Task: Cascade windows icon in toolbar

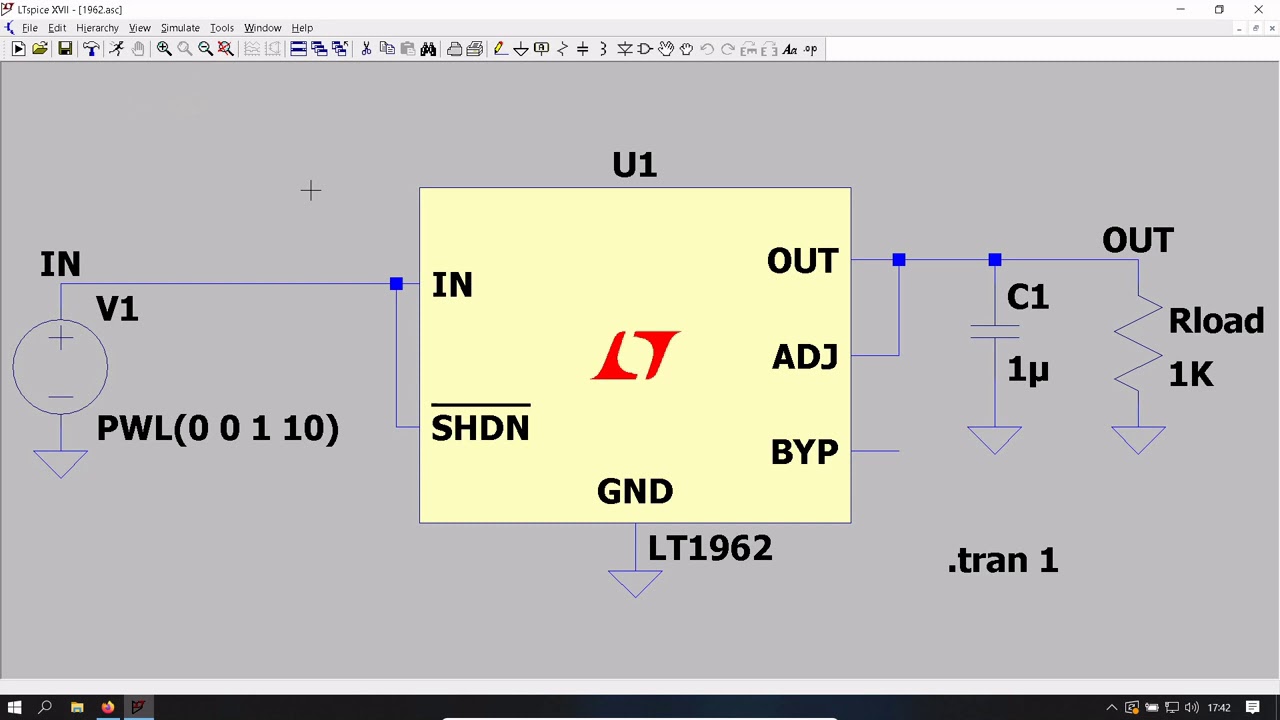Action: (319, 49)
